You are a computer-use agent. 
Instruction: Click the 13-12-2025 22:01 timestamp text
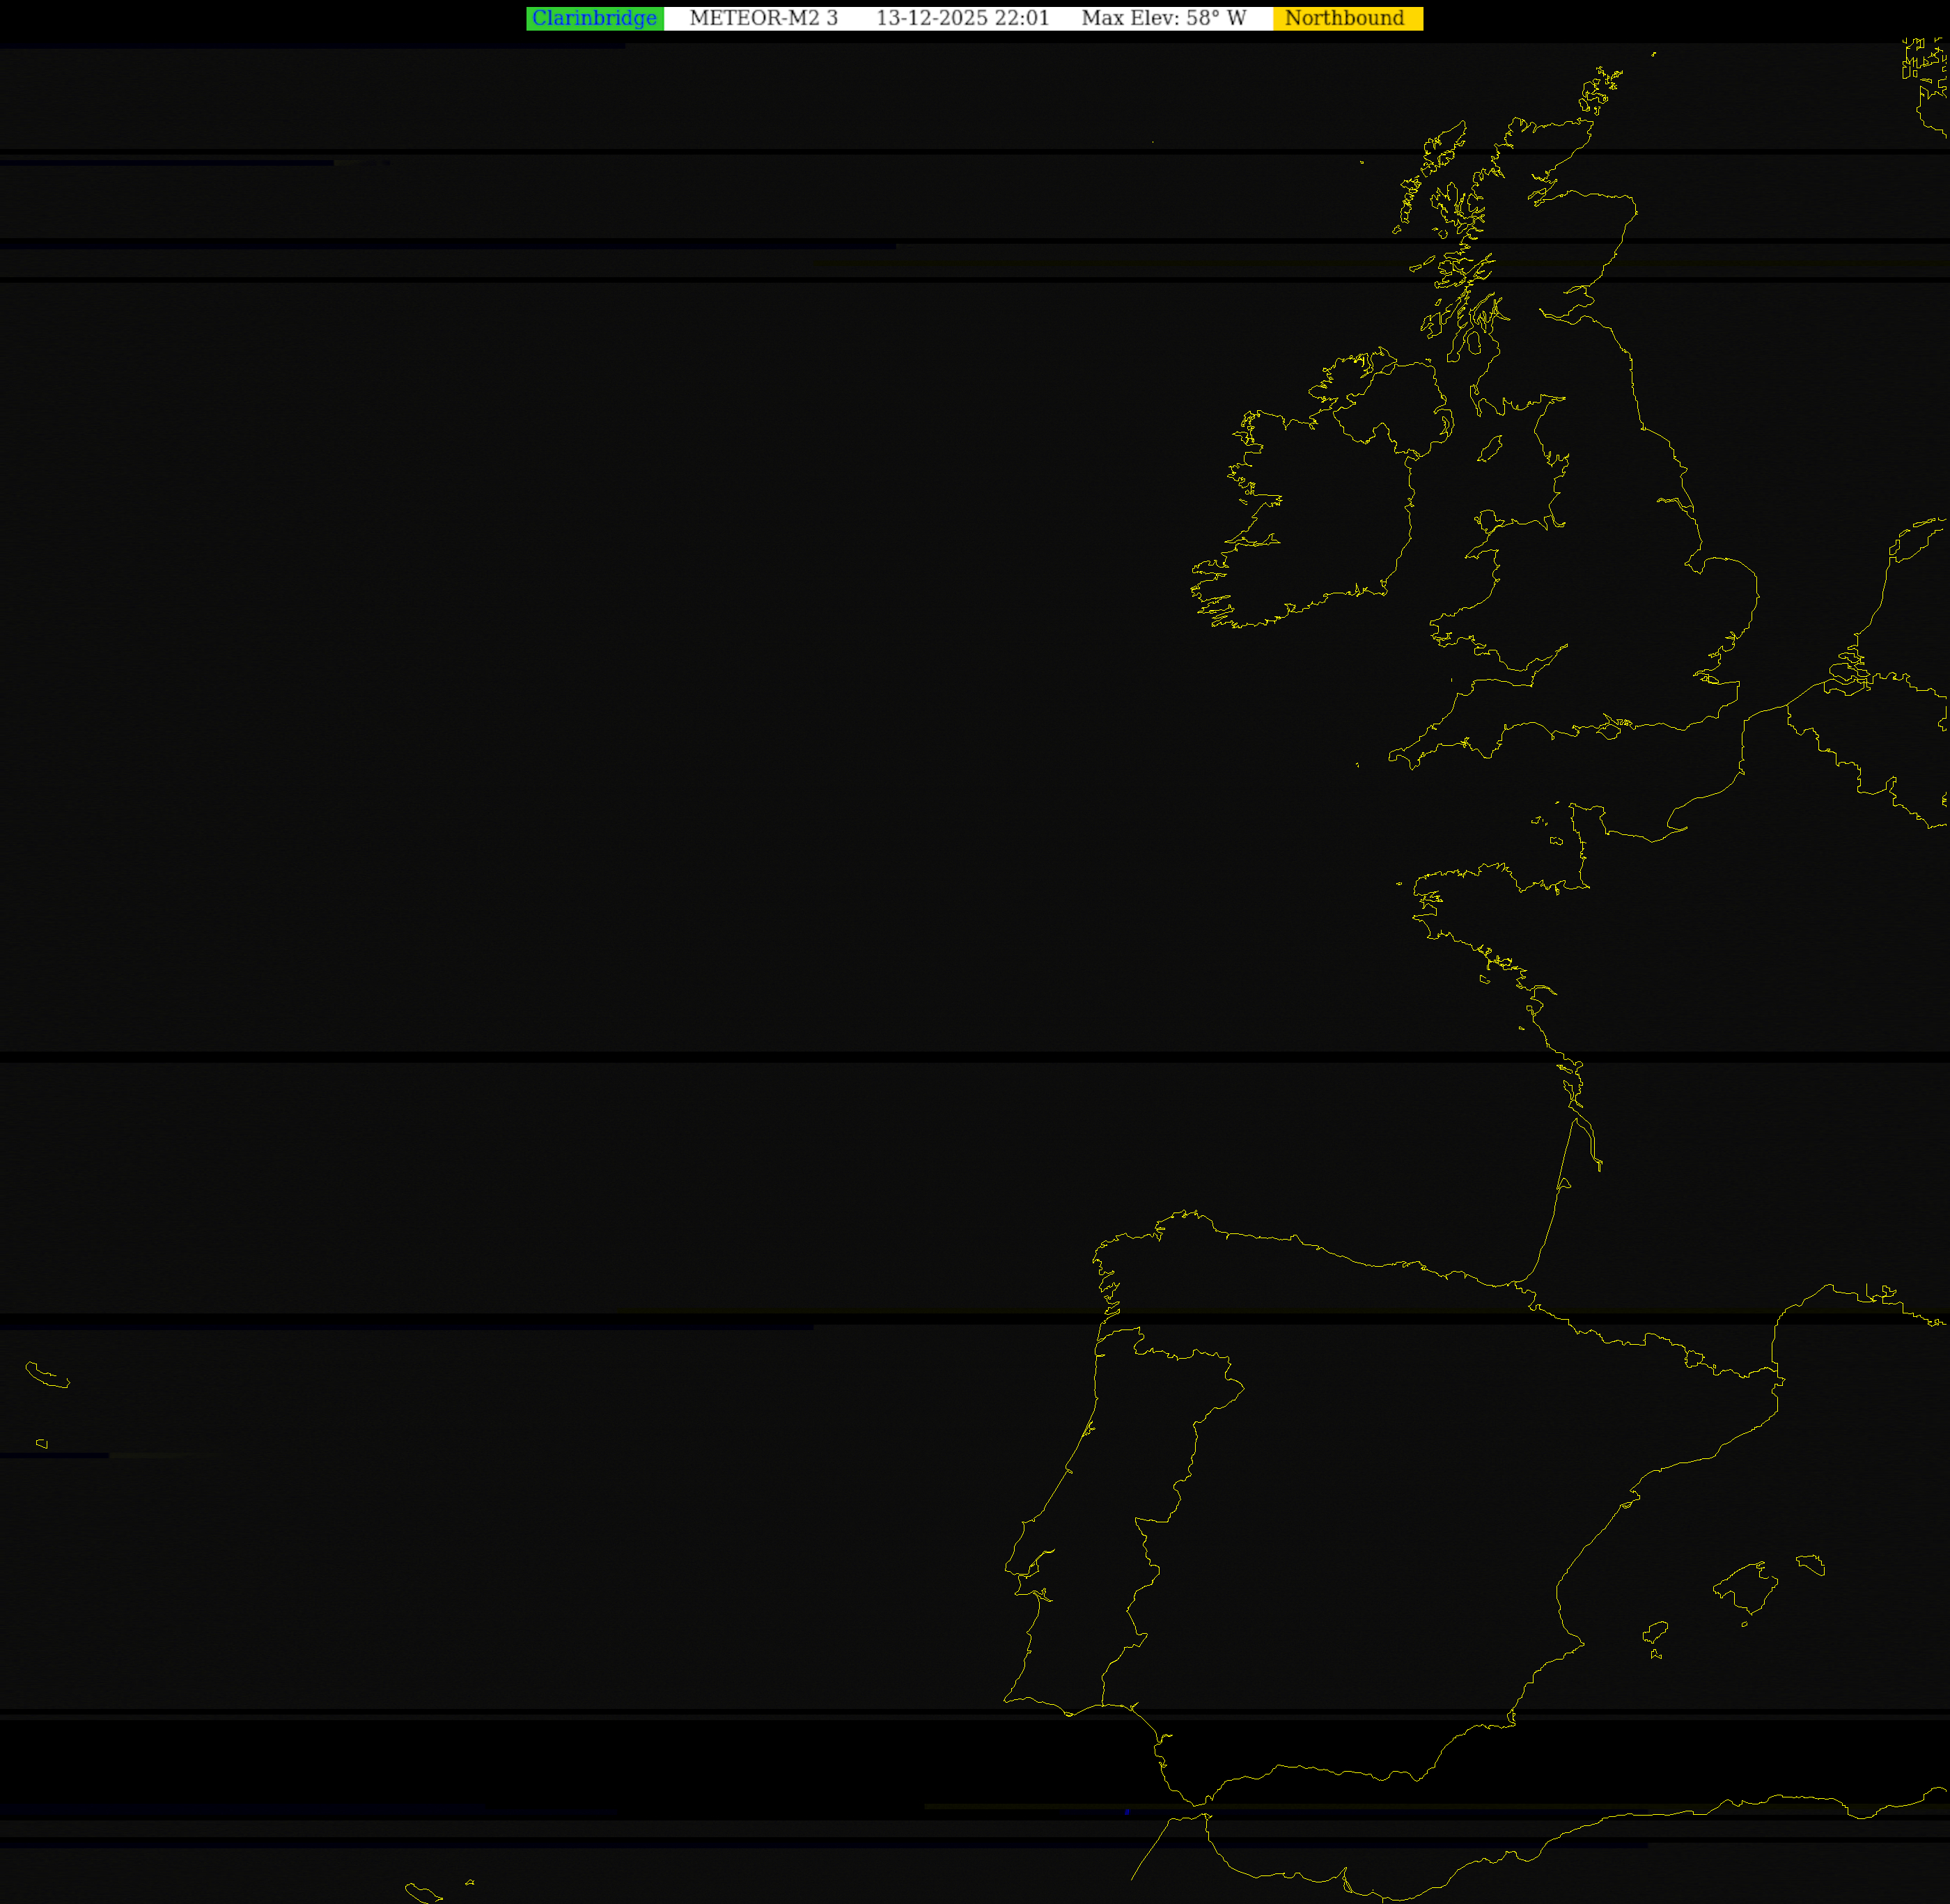point(962,18)
